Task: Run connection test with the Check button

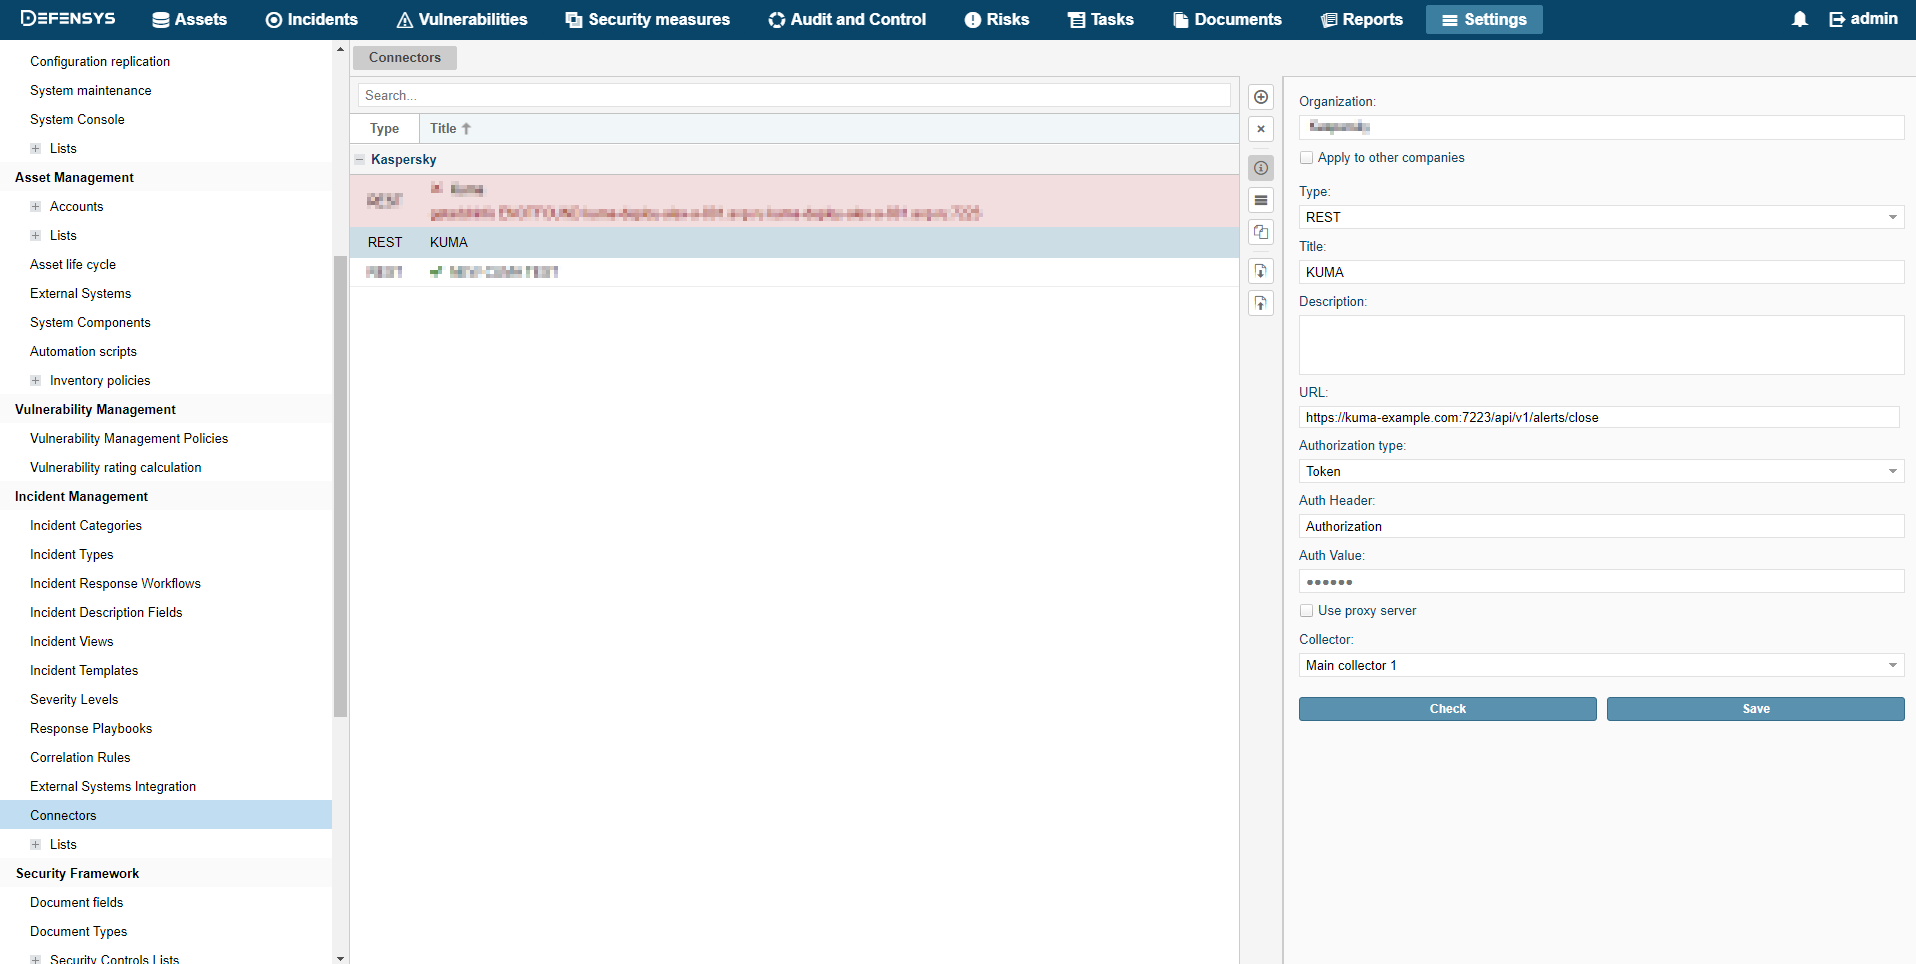Action: tap(1447, 708)
